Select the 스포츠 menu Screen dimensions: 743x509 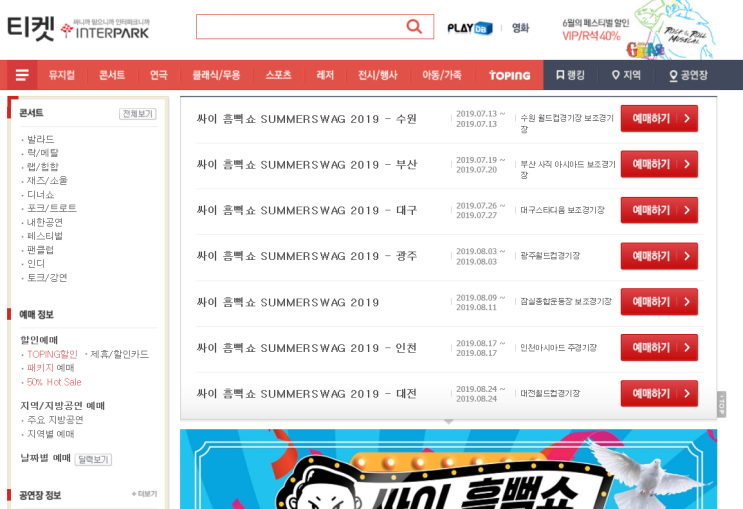(x=278, y=75)
